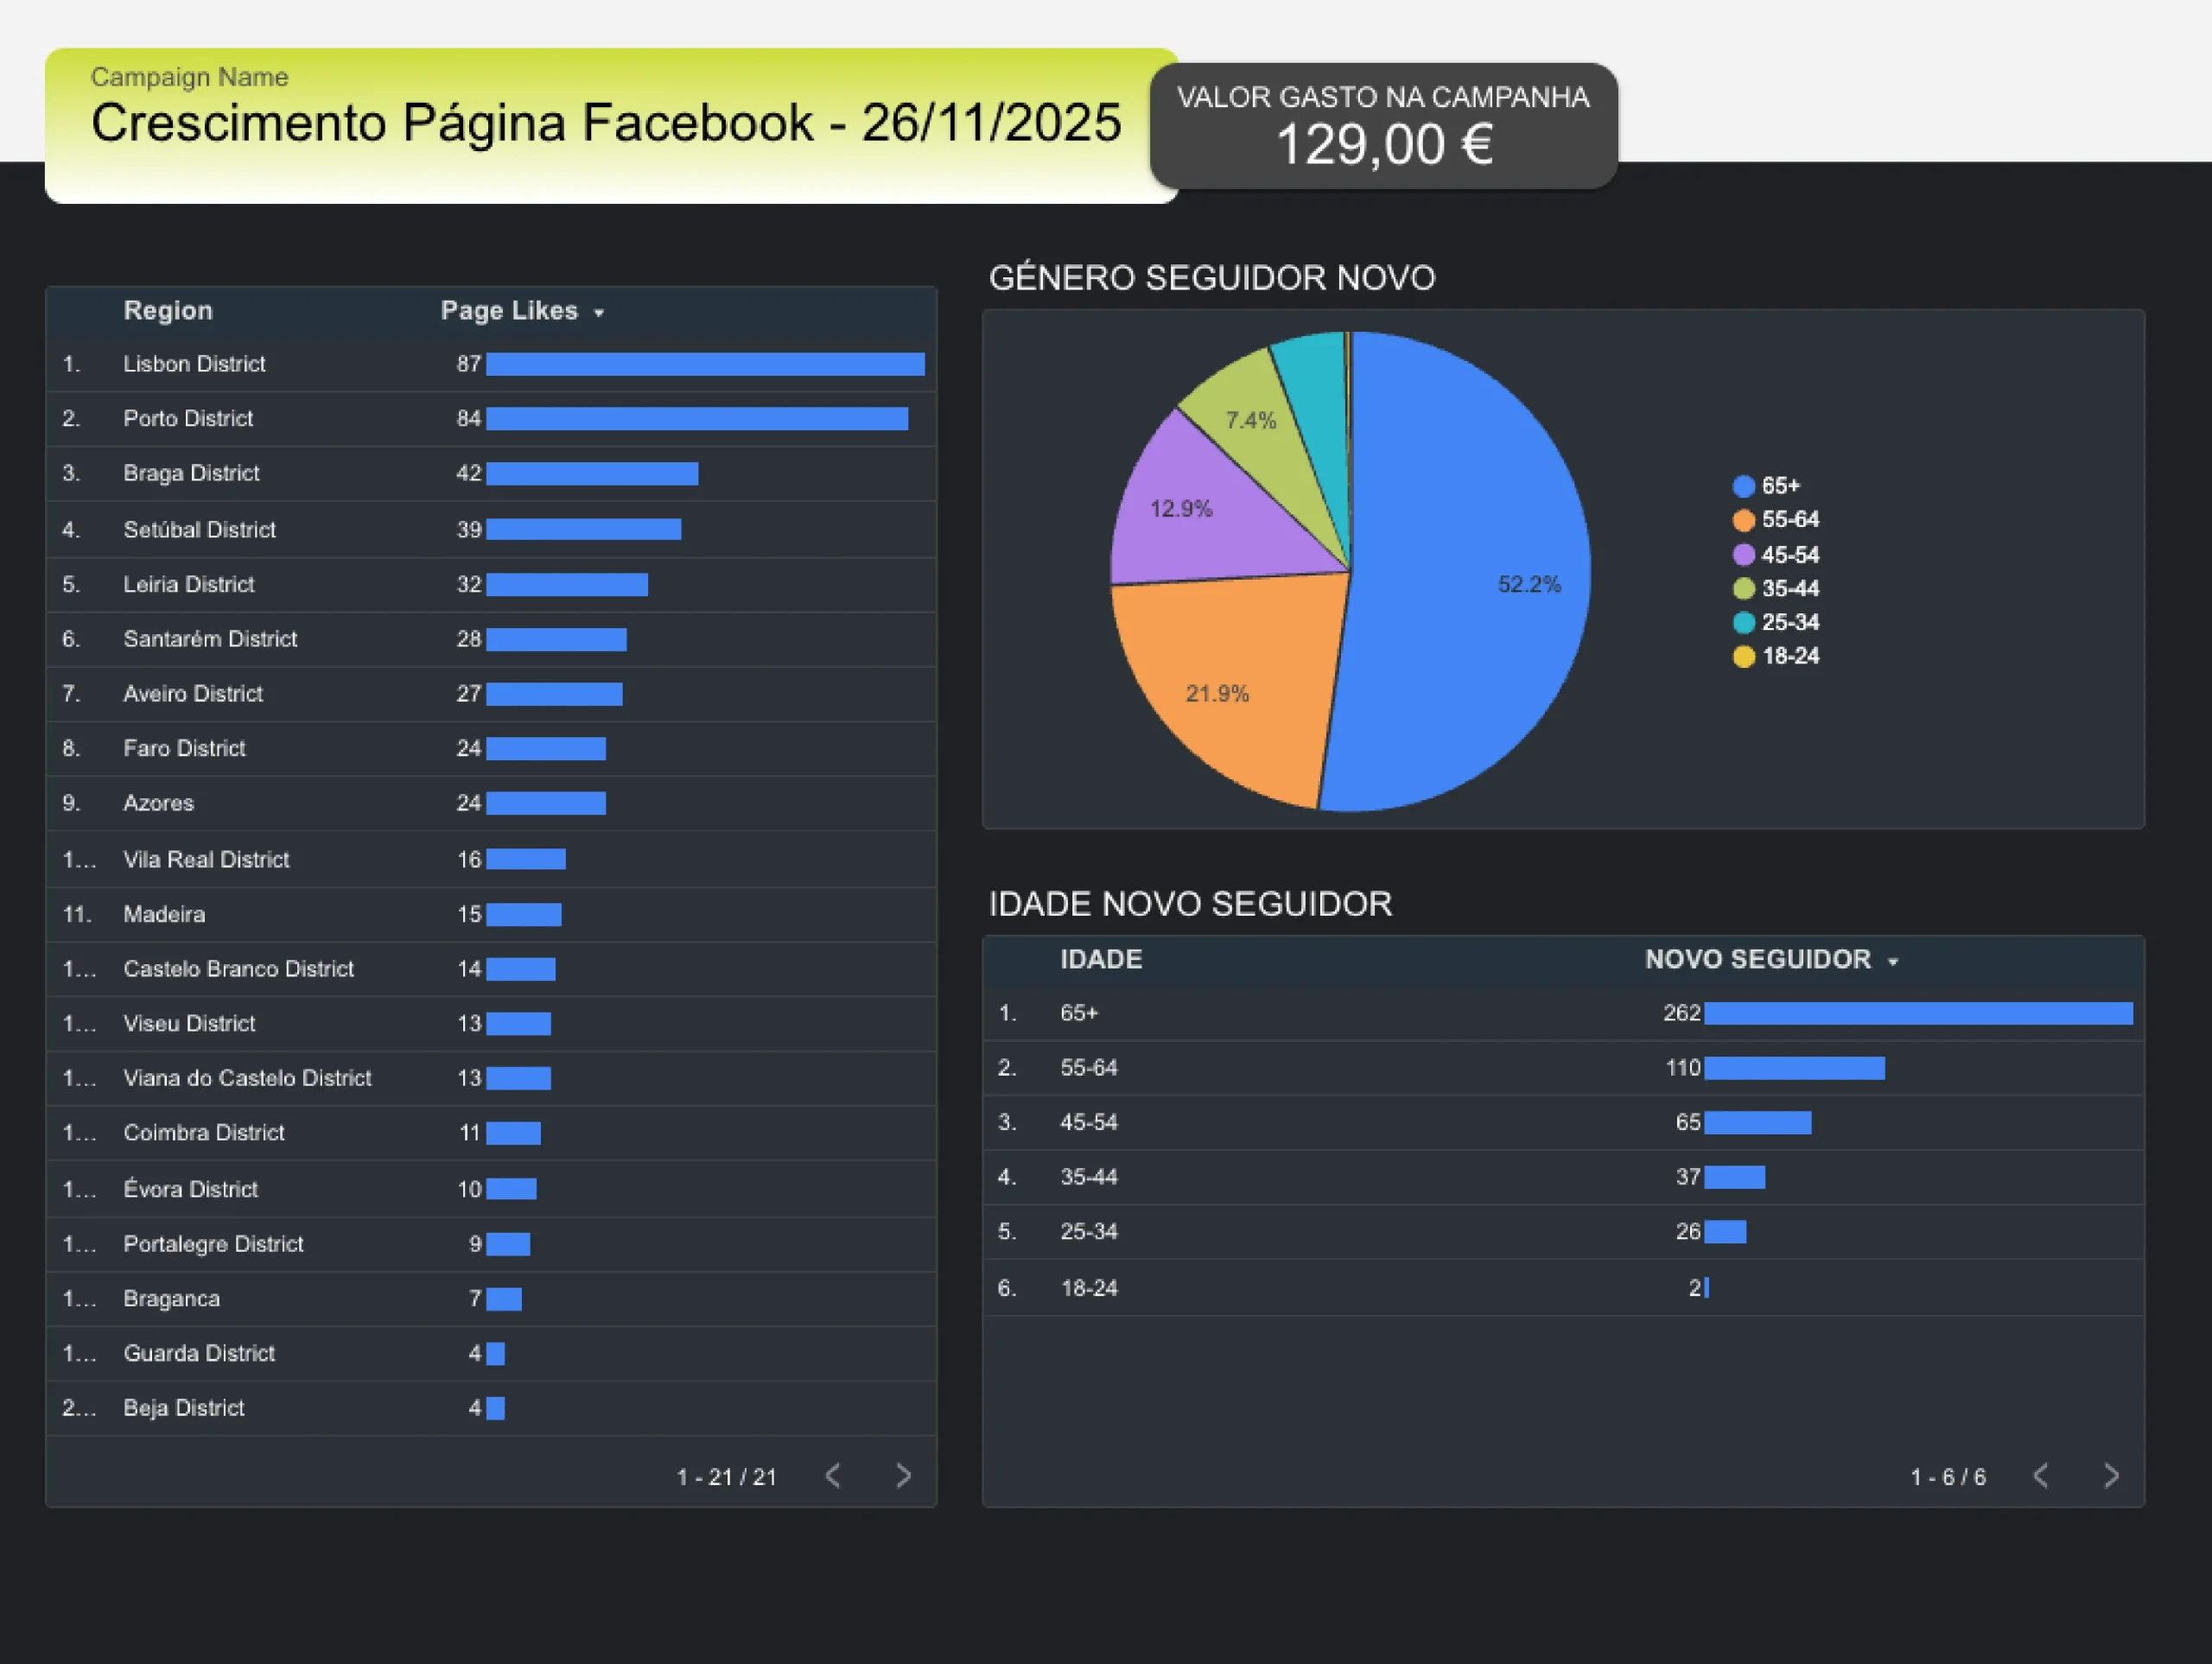
Task: Toggle 18-24 legend item in pie chart
Action: coord(1789,656)
